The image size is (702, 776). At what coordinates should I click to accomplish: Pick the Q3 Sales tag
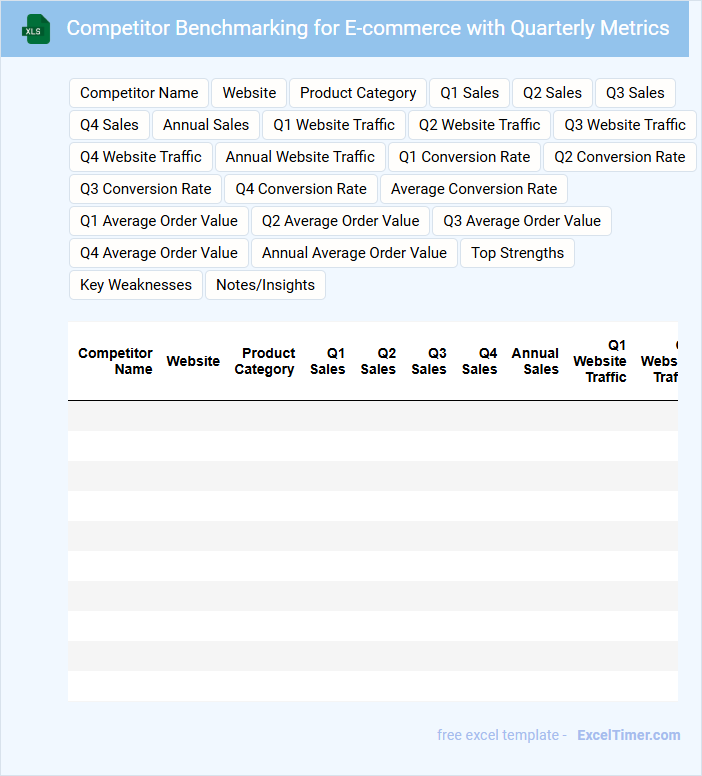tap(635, 93)
